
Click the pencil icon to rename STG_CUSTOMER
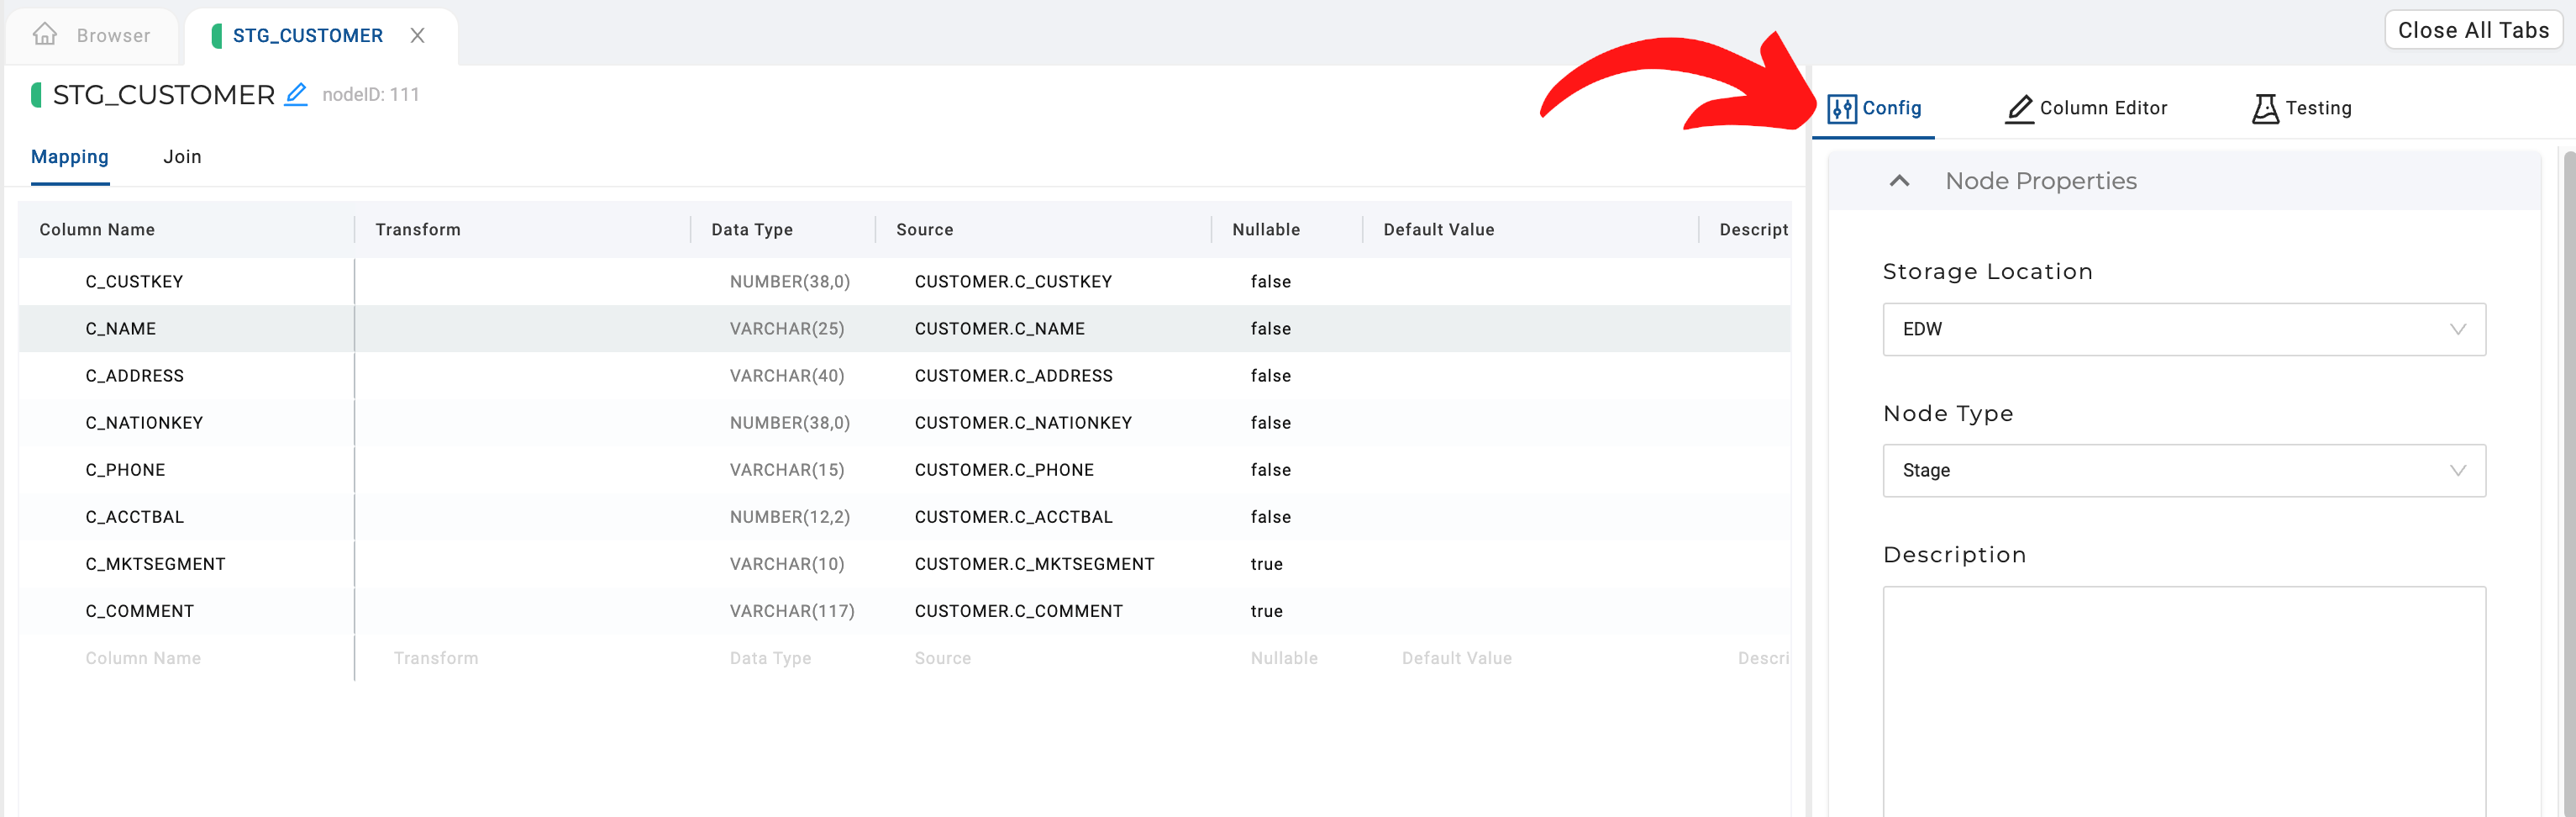[x=296, y=95]
